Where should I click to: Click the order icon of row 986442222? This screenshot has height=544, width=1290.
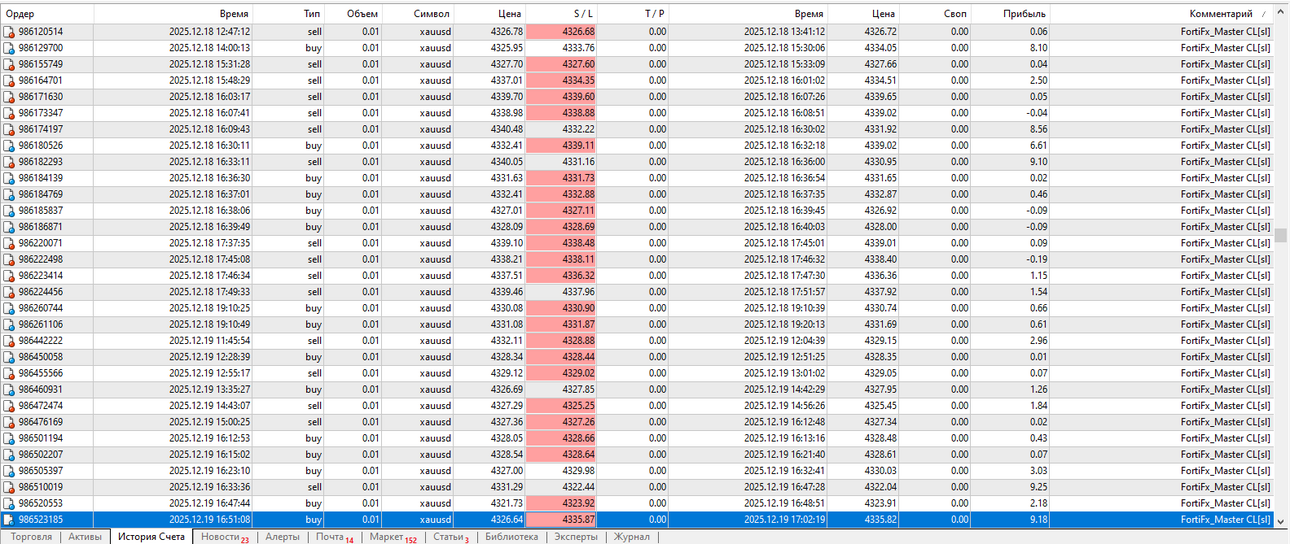9,341
